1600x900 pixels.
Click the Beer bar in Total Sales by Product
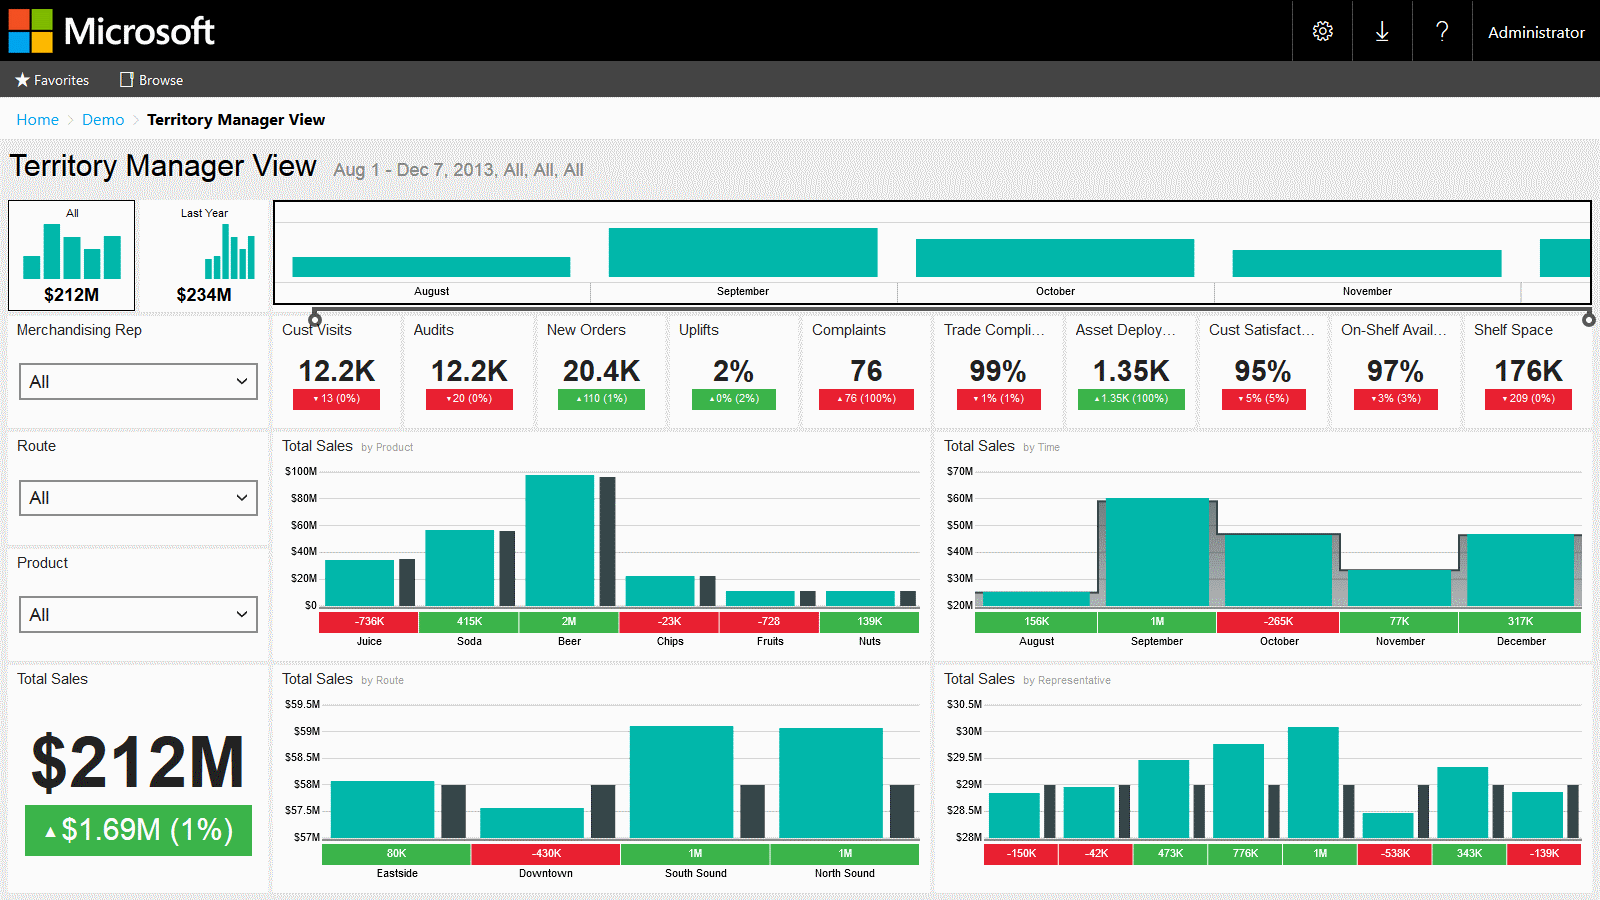[560, 540]
